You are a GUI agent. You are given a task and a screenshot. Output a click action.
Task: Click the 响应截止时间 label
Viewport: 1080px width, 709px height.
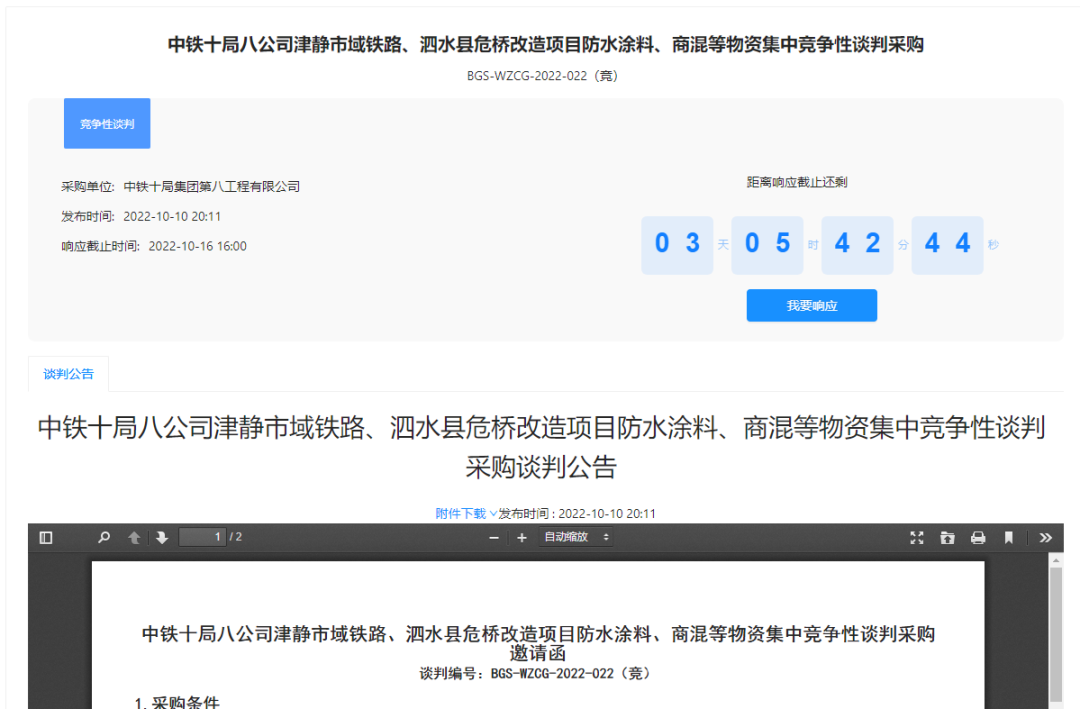pyautogui.click(x=101, y=246)
